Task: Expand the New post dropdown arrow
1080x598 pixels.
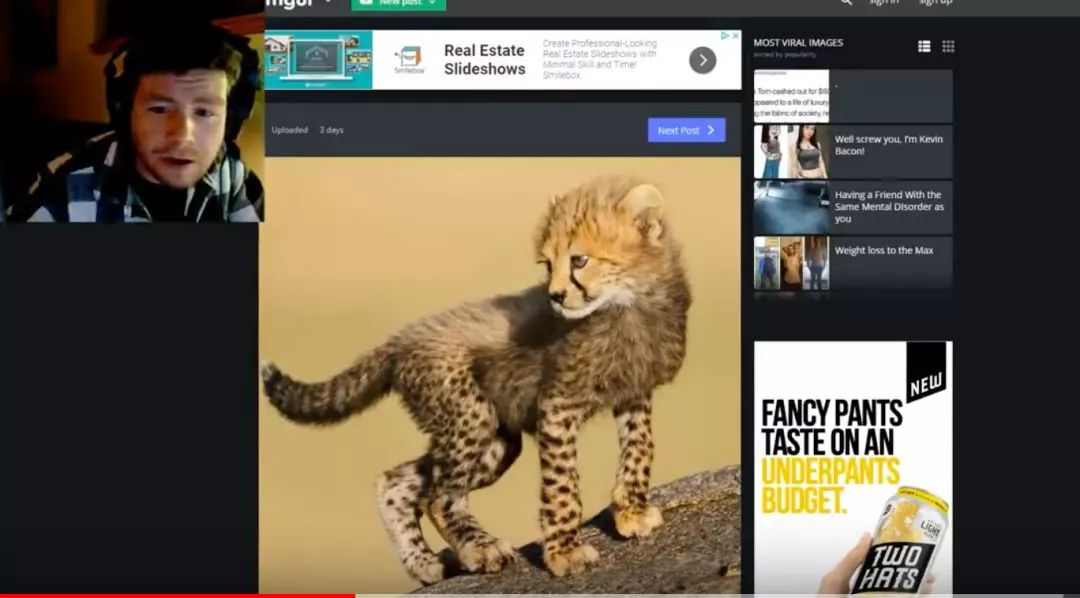Action: (x=432, y=3)
